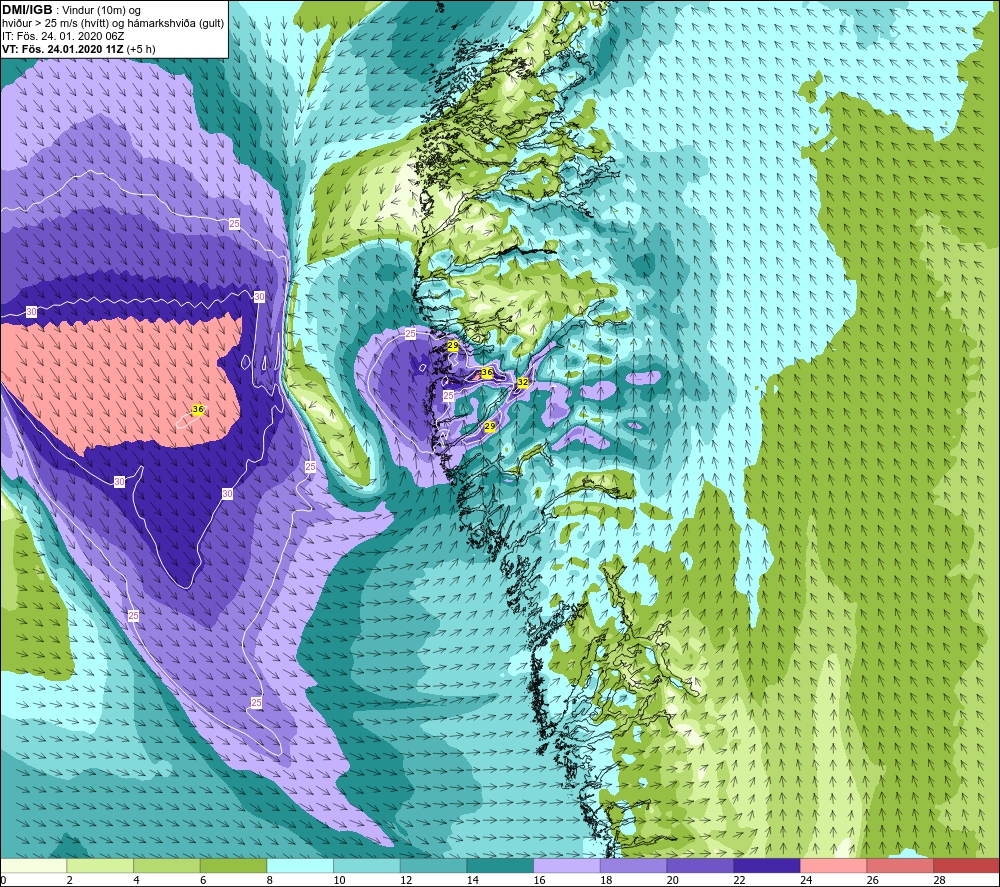
Task: Click the 2–4 m/s light green legend swatch
Action: click(100, 866)
